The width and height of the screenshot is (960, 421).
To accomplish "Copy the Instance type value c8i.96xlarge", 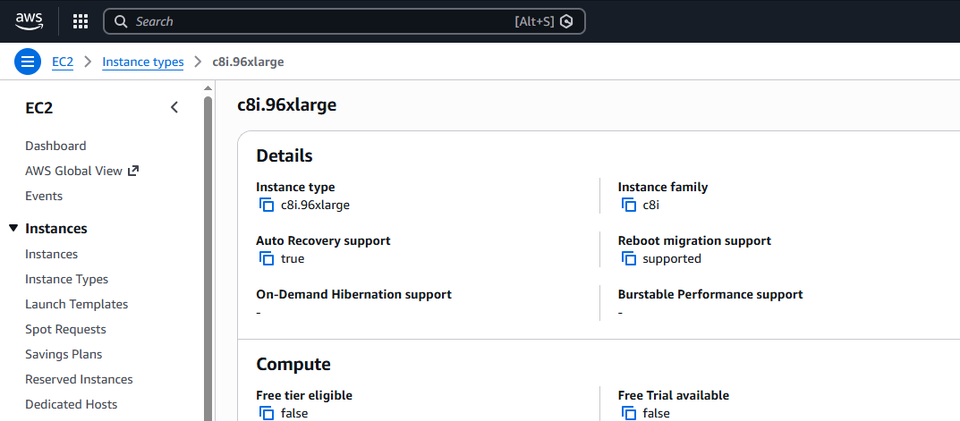I will click(x=266, y=205).
